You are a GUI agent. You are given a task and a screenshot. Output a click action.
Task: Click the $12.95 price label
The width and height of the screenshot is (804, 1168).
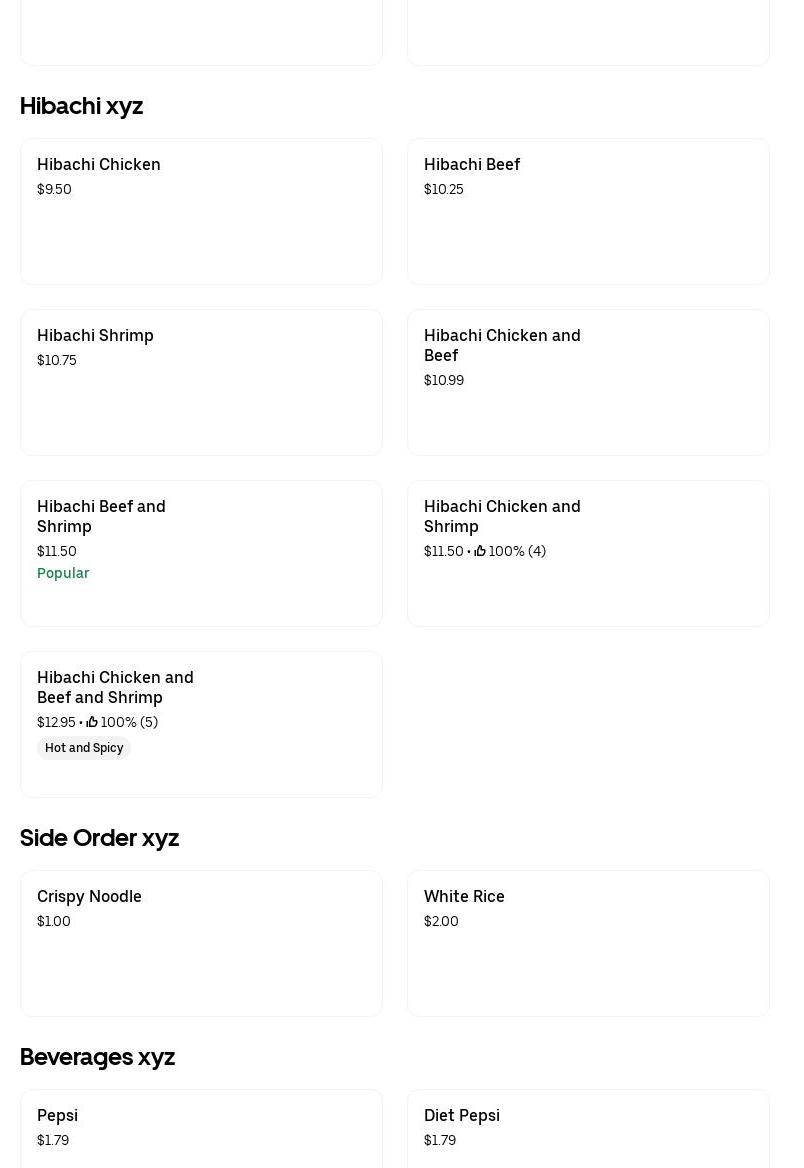(56, 722)
